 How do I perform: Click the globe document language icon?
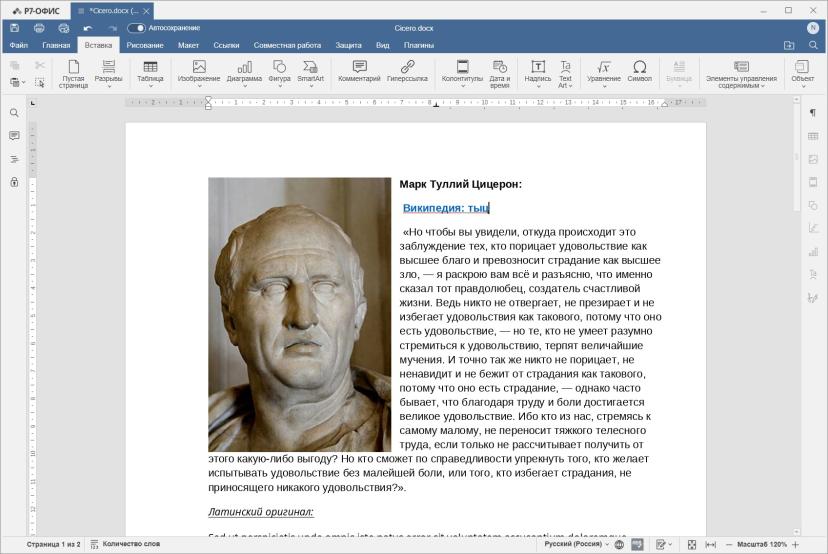619,544
